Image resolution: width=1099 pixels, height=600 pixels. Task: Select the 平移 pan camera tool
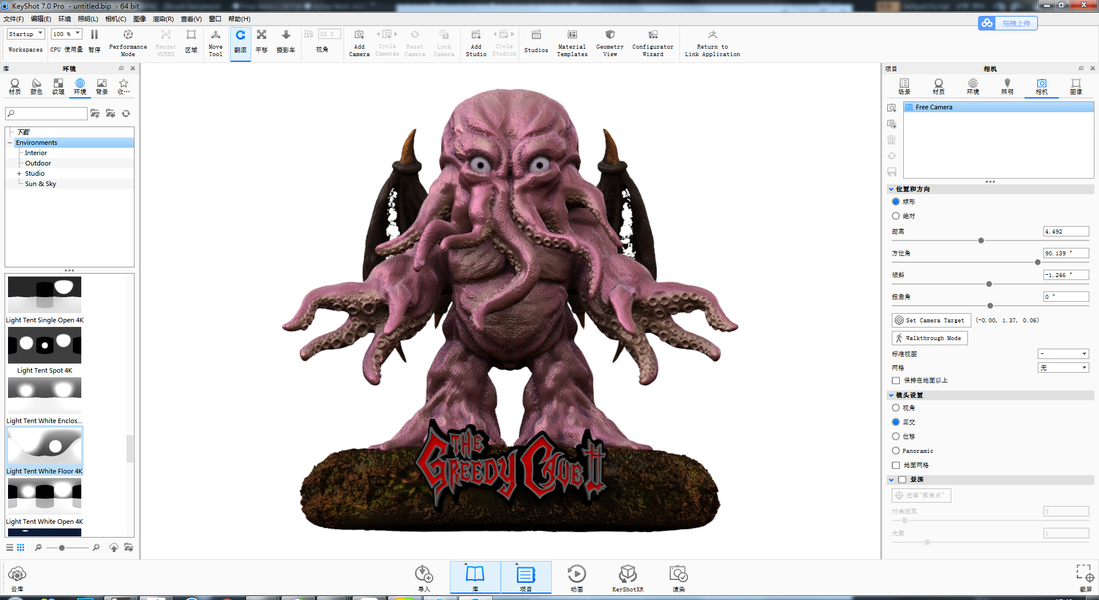[261, 35]
